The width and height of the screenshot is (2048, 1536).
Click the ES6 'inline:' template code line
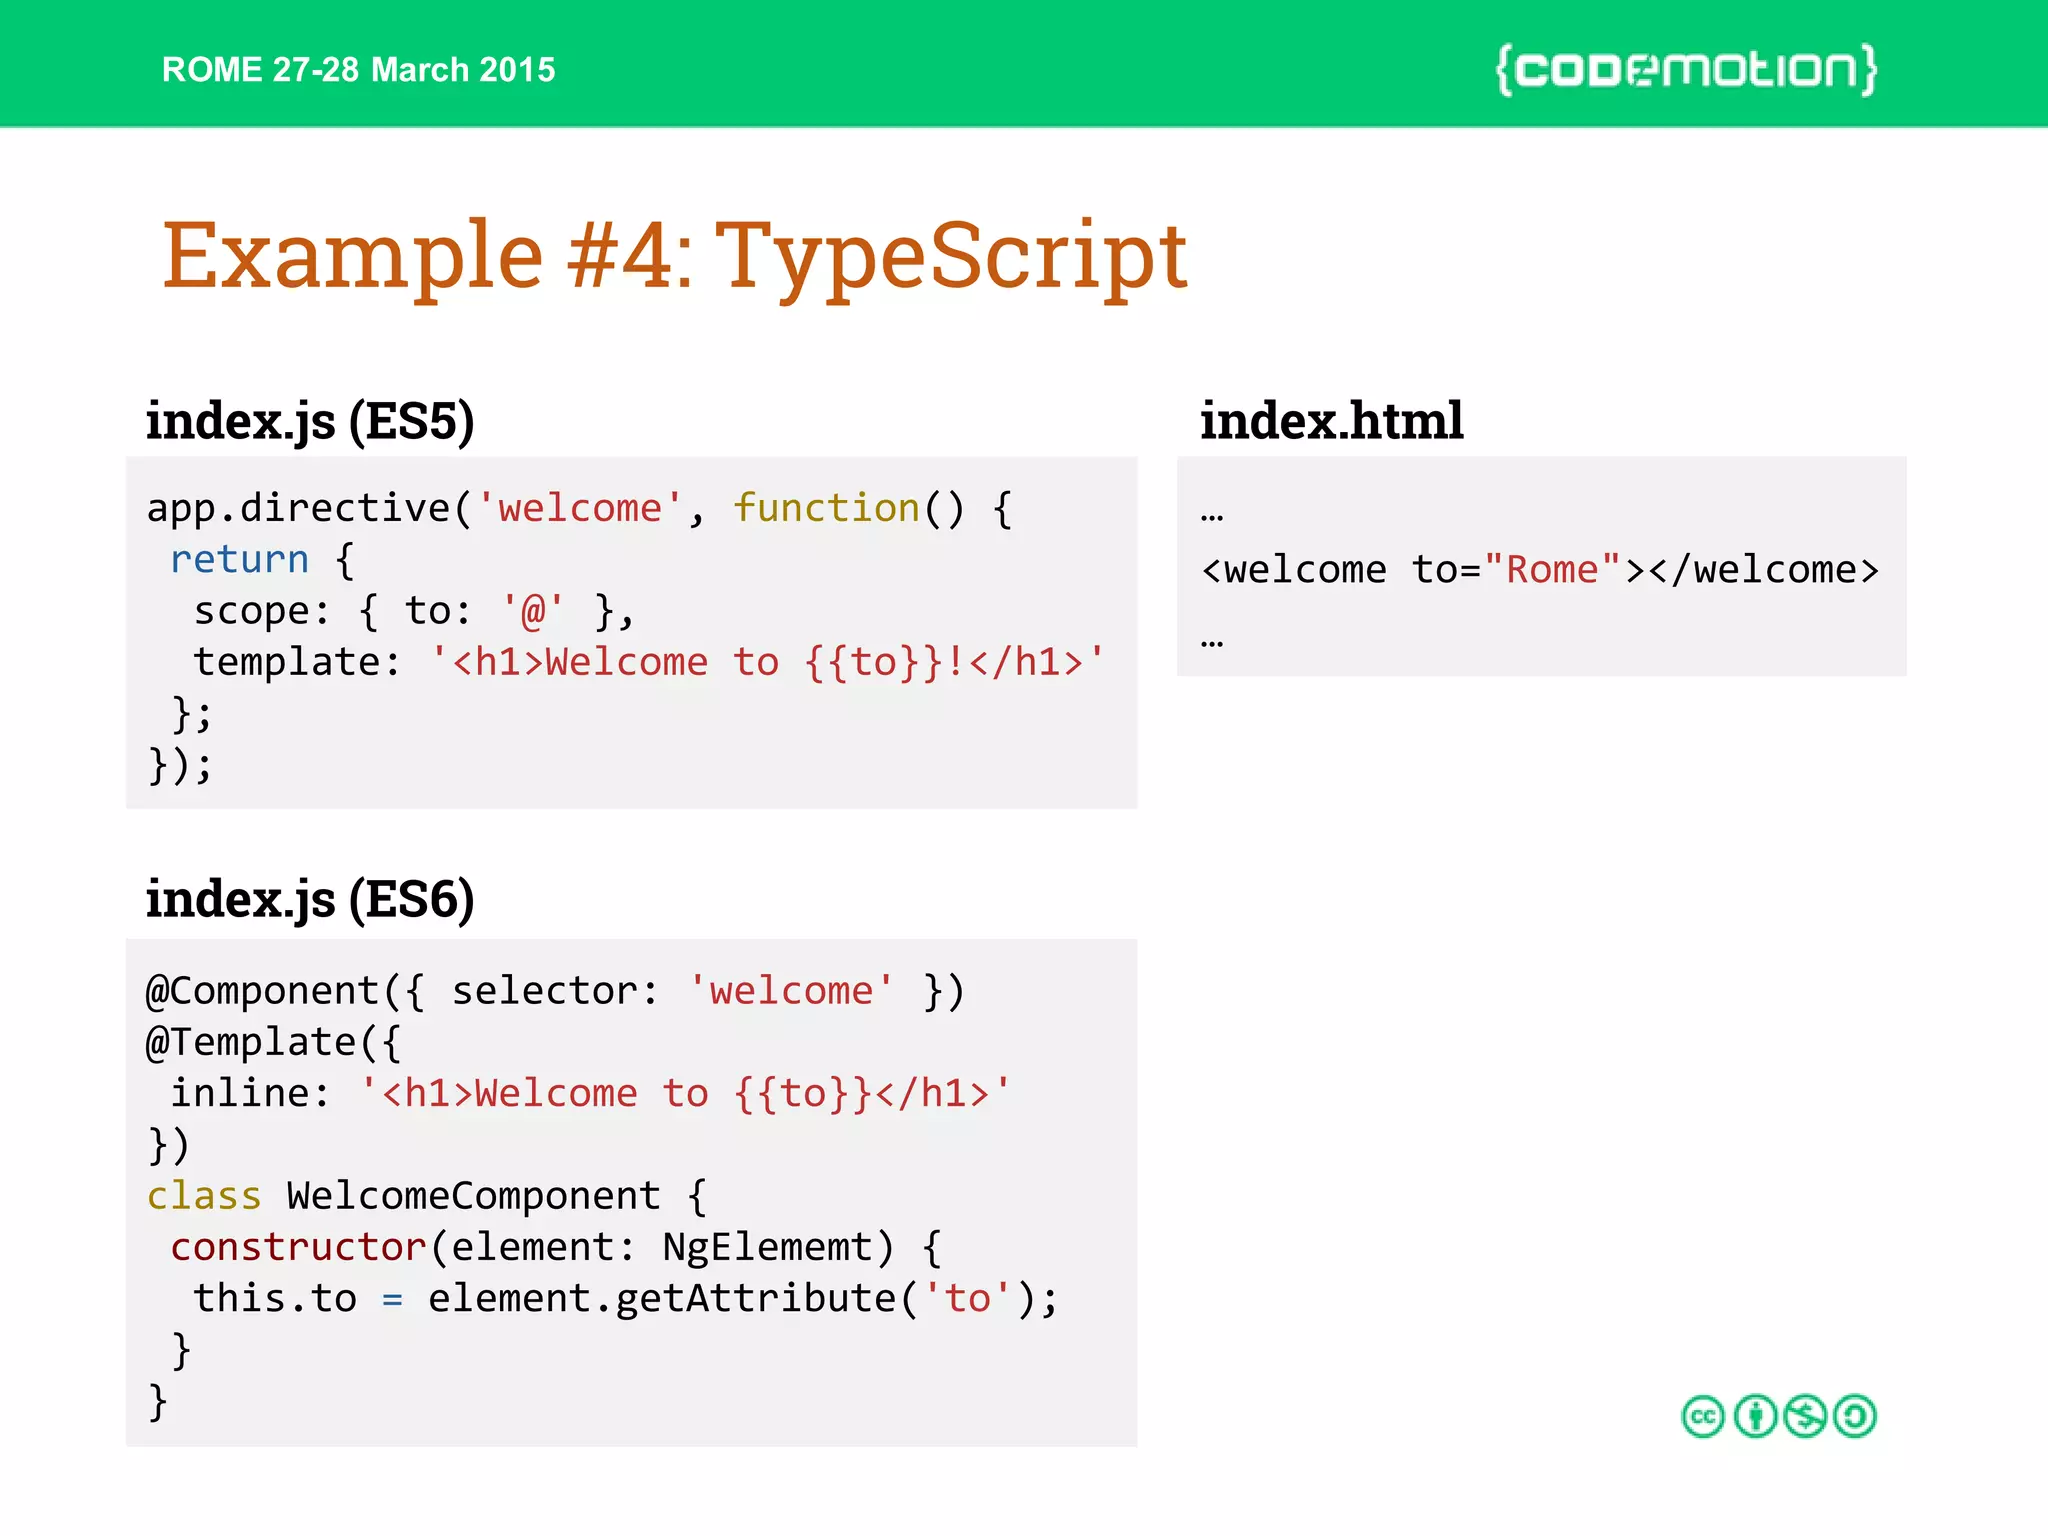pyautogui.click(x=591, y=1094)
